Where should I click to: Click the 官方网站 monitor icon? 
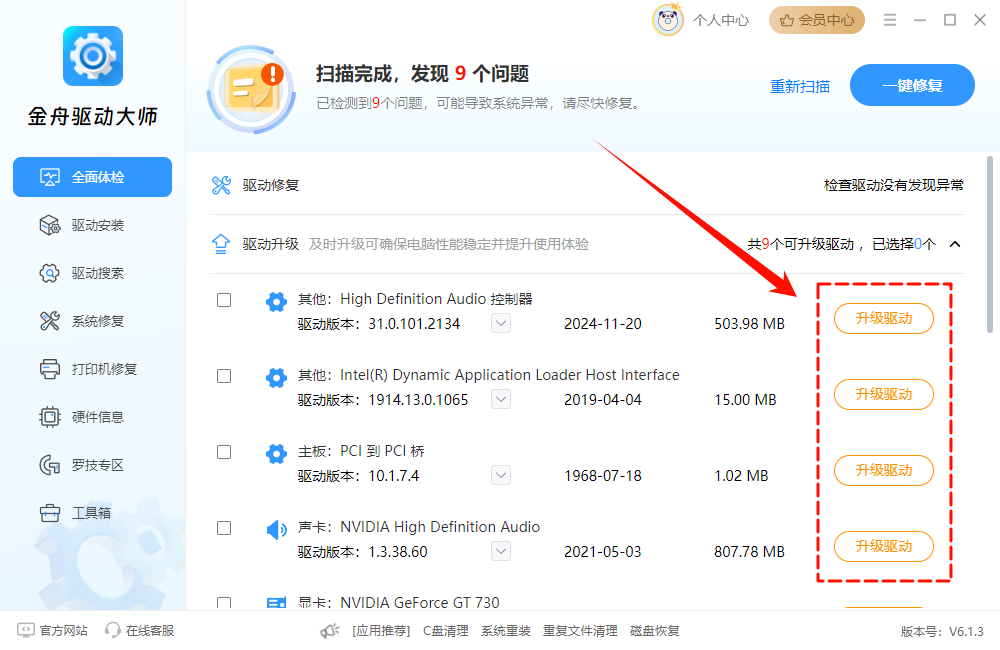click(x=26, y=630)
